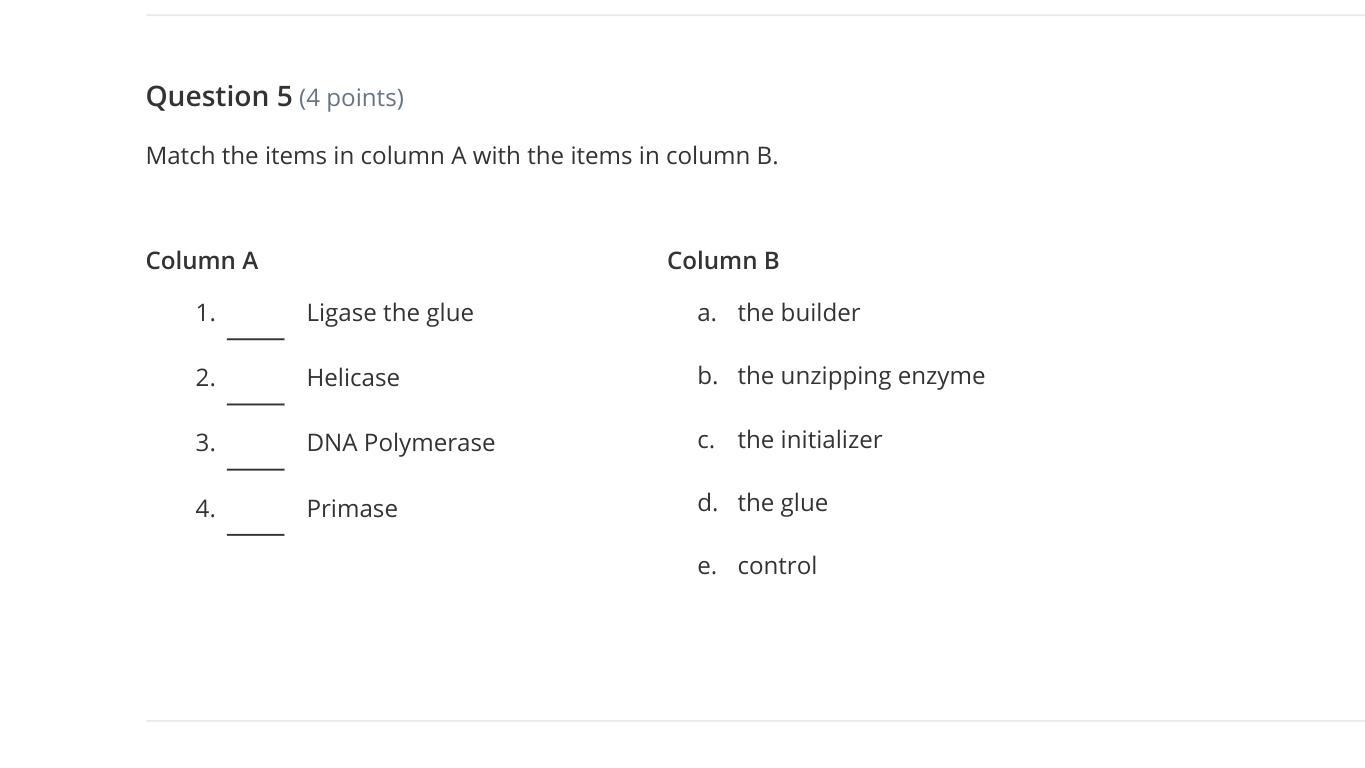Select the 'control' option
This screenshot has width=1365, height=768.
click(777, 566)
